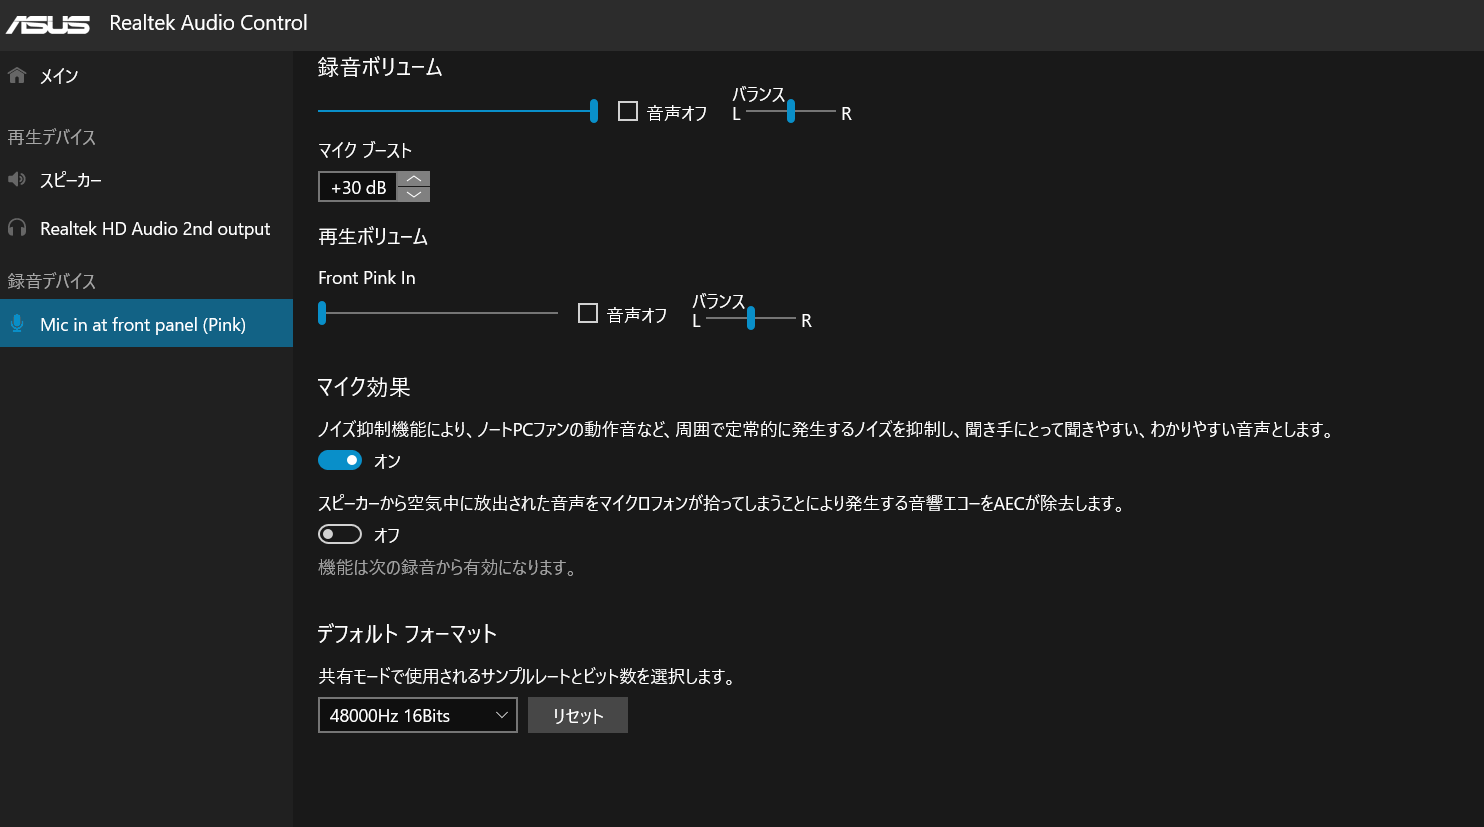Open the メイン page in sidebar
This screenshot has width=1484, height=827.
pos(59,76)
